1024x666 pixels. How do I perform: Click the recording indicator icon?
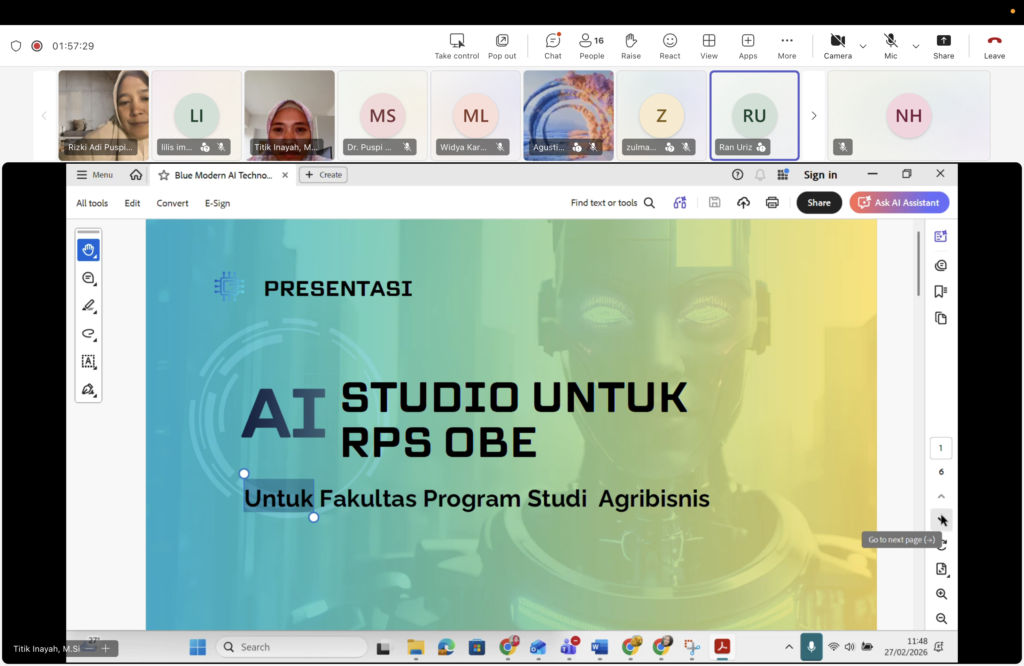click(x=37, y=46)
